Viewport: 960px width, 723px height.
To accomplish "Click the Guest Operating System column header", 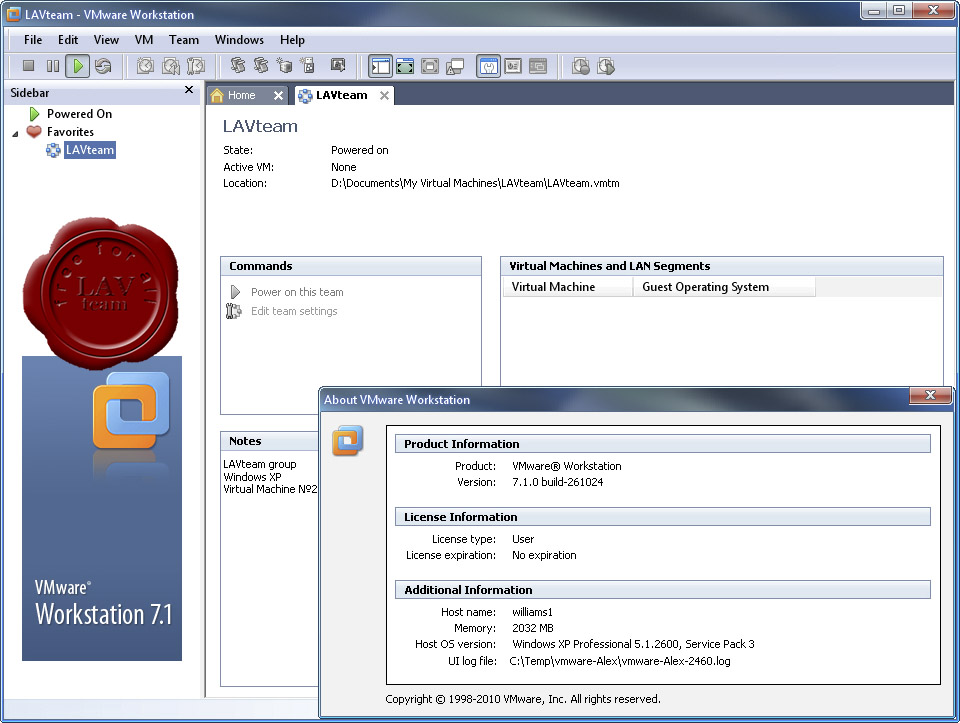I will tap(724, 287).
